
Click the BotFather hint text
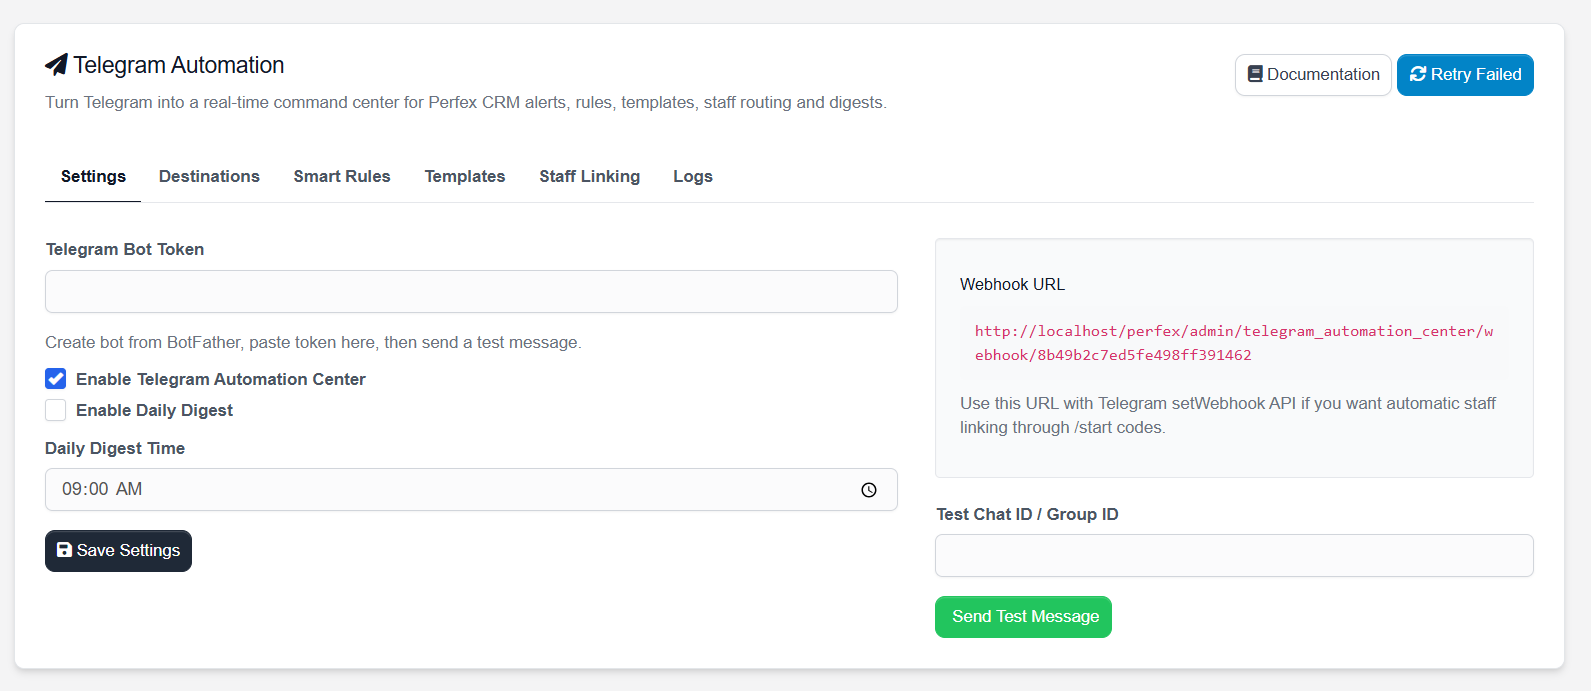[313, 342]
